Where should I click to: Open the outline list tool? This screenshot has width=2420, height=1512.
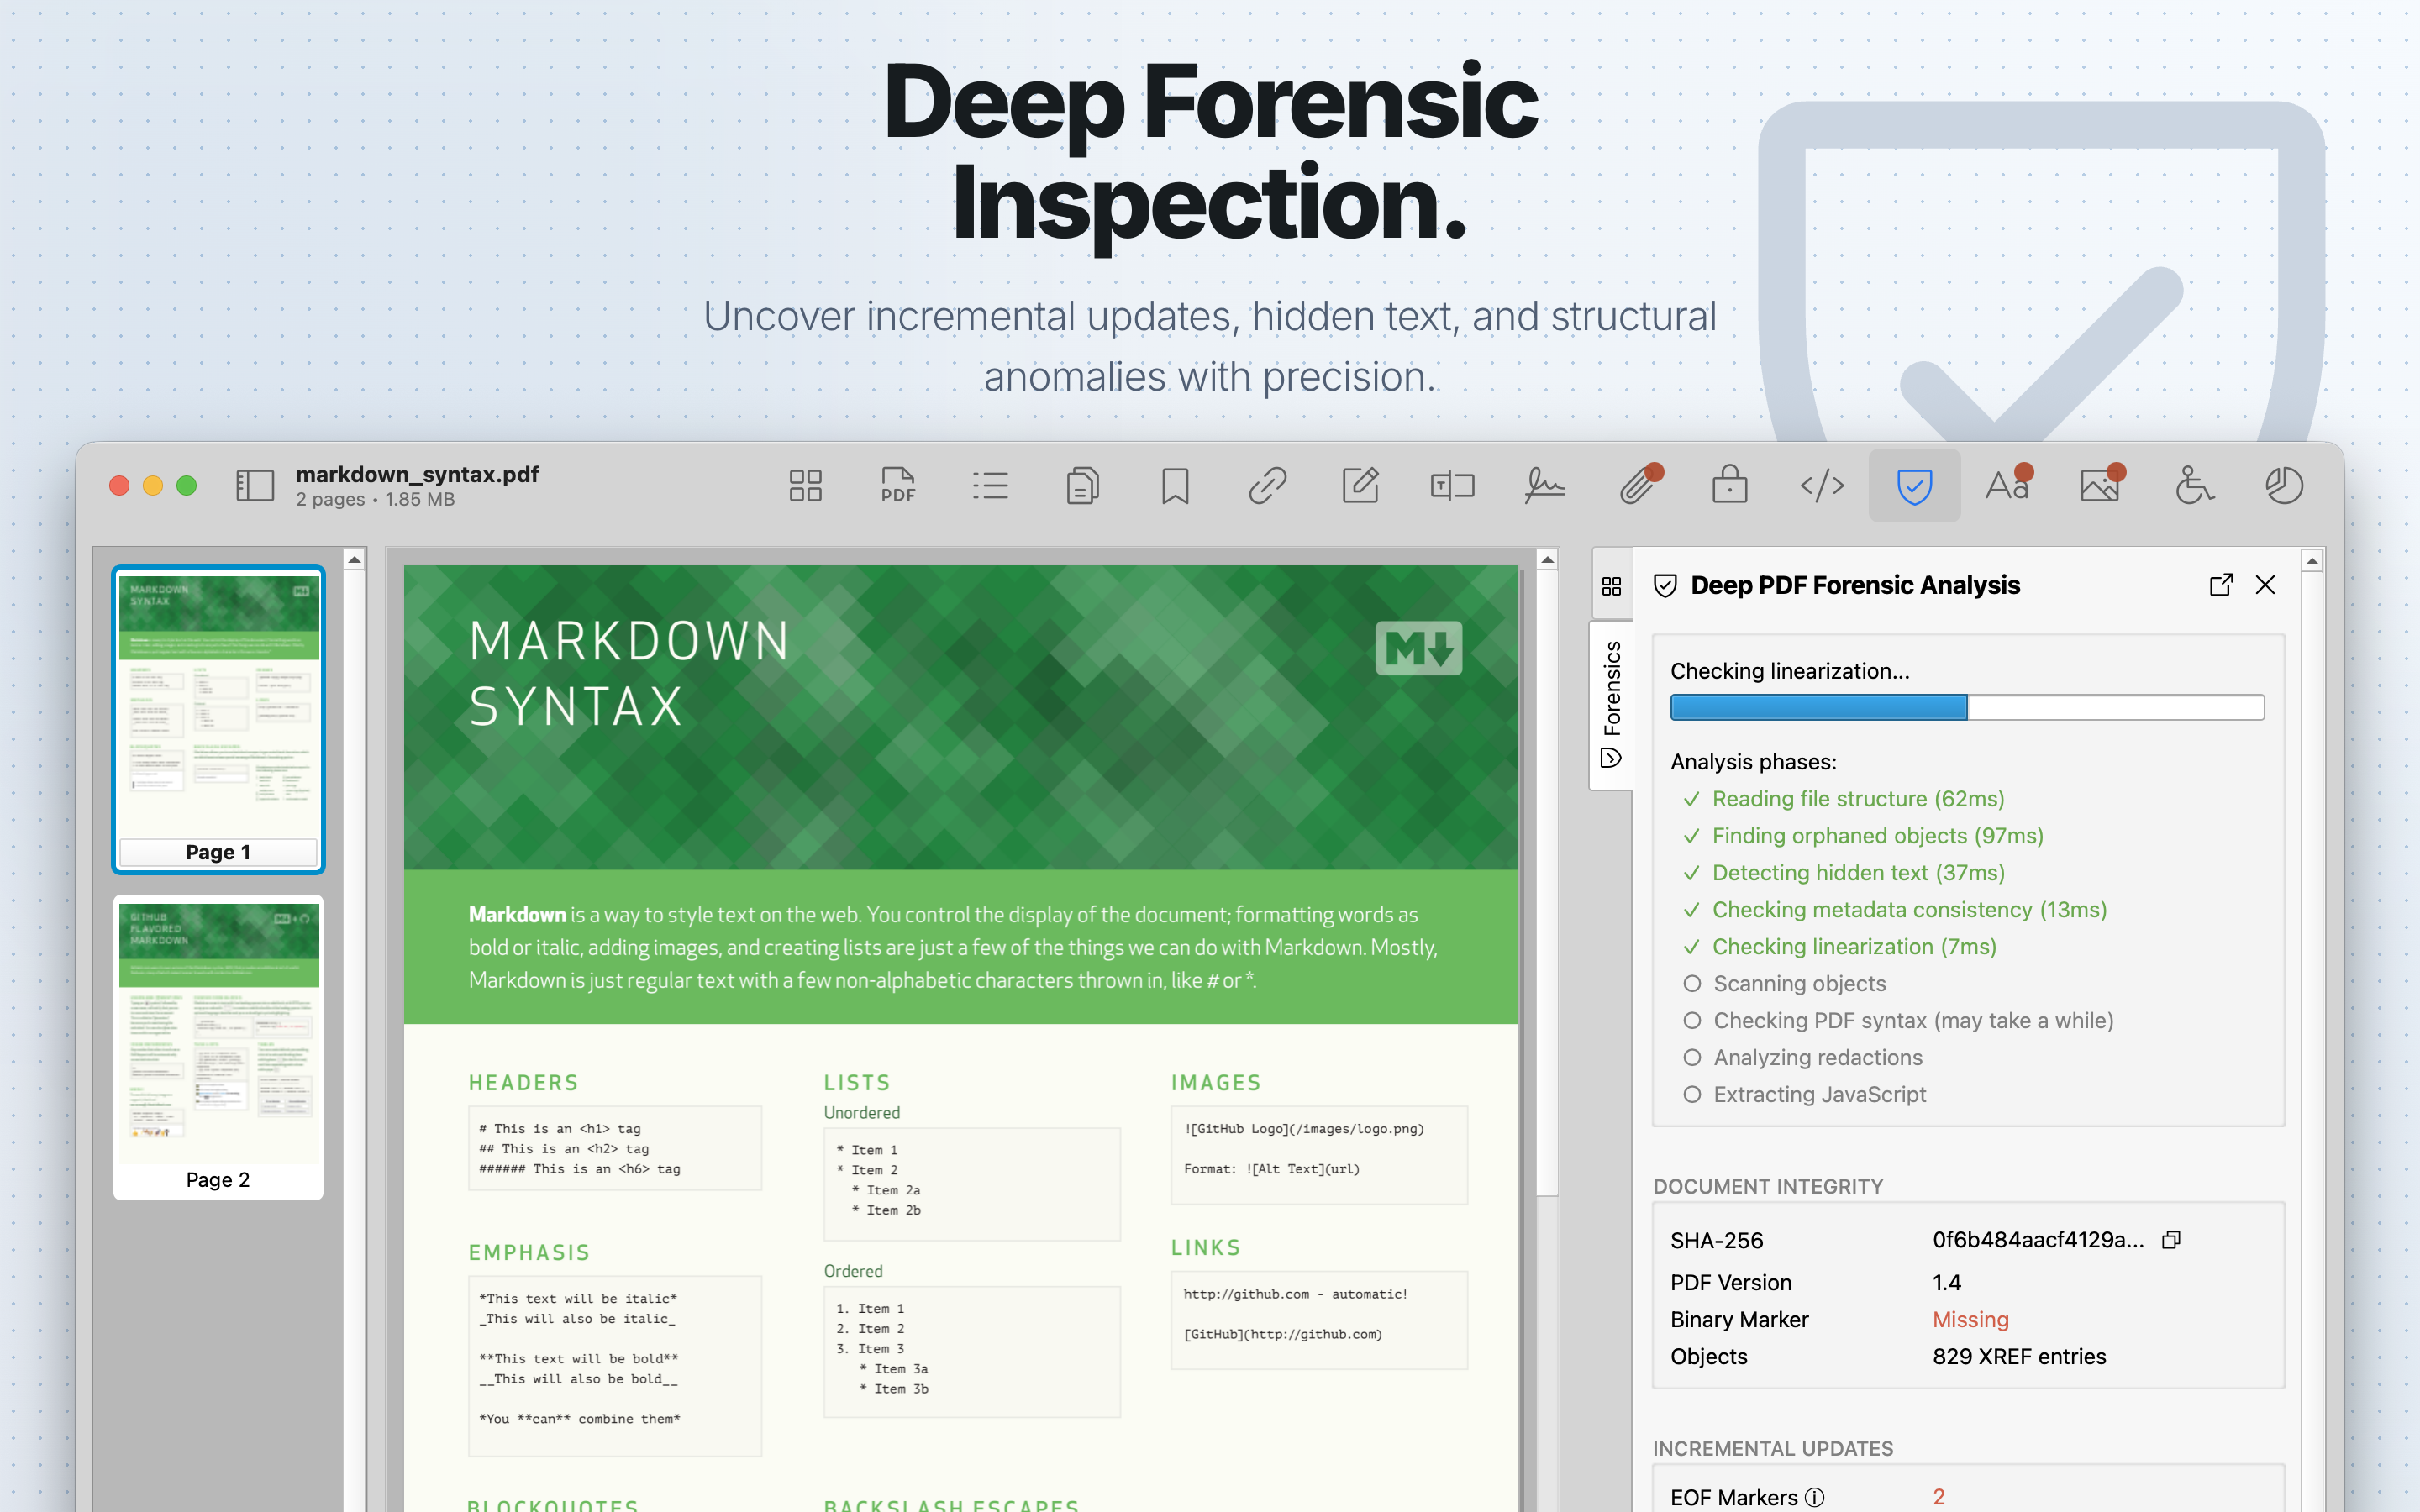point(990,486)
